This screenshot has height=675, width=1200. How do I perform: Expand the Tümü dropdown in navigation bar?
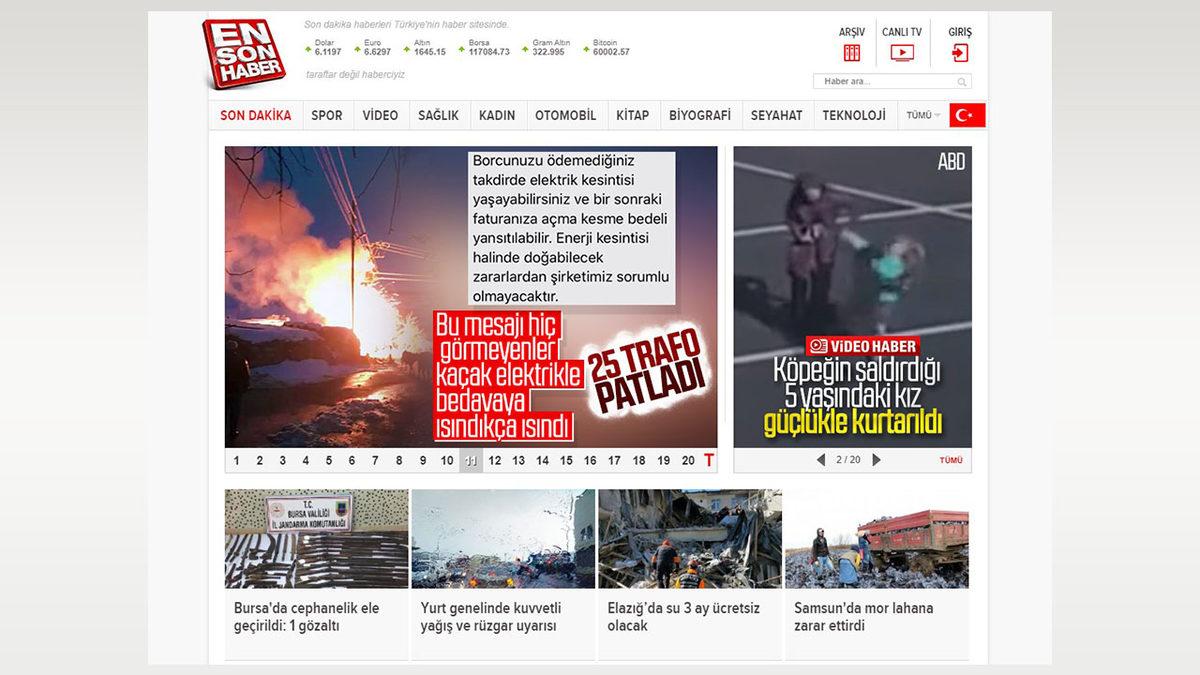[922, 115]
